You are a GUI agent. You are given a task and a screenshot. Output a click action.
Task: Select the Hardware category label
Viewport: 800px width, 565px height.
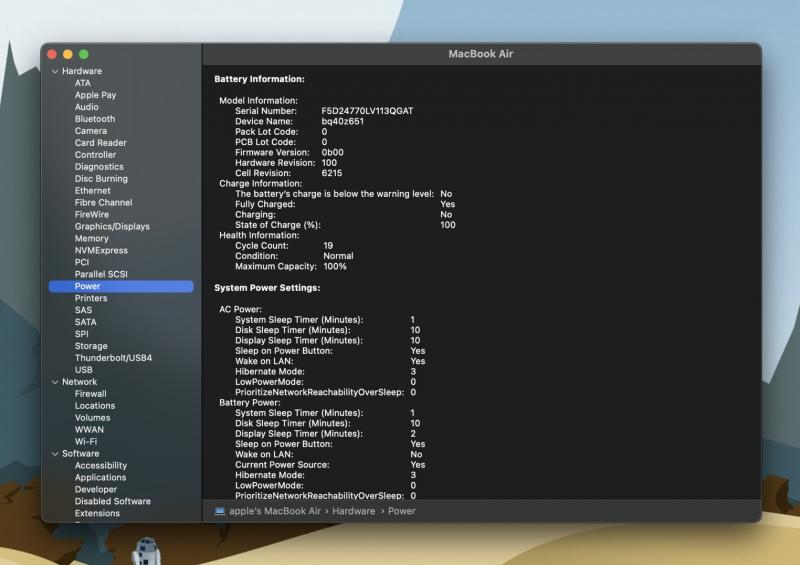82,71
